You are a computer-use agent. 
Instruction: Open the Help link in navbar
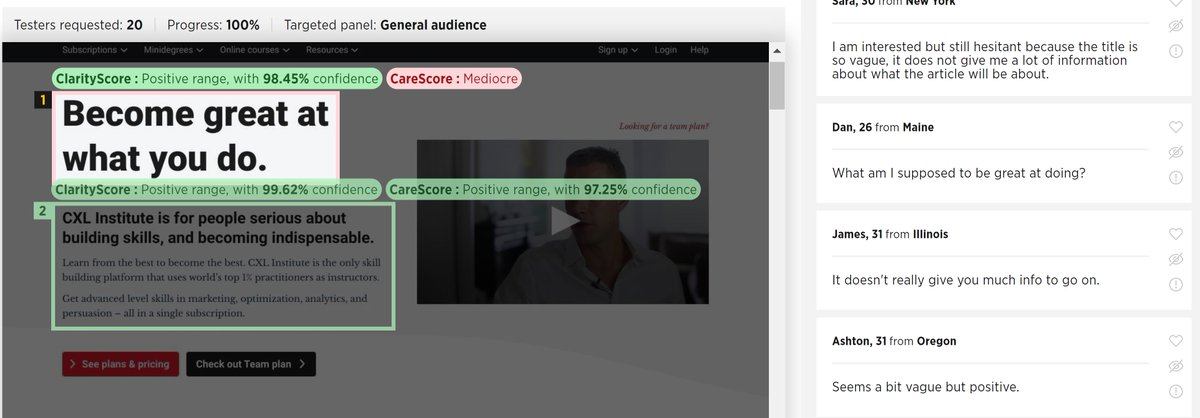699,50
